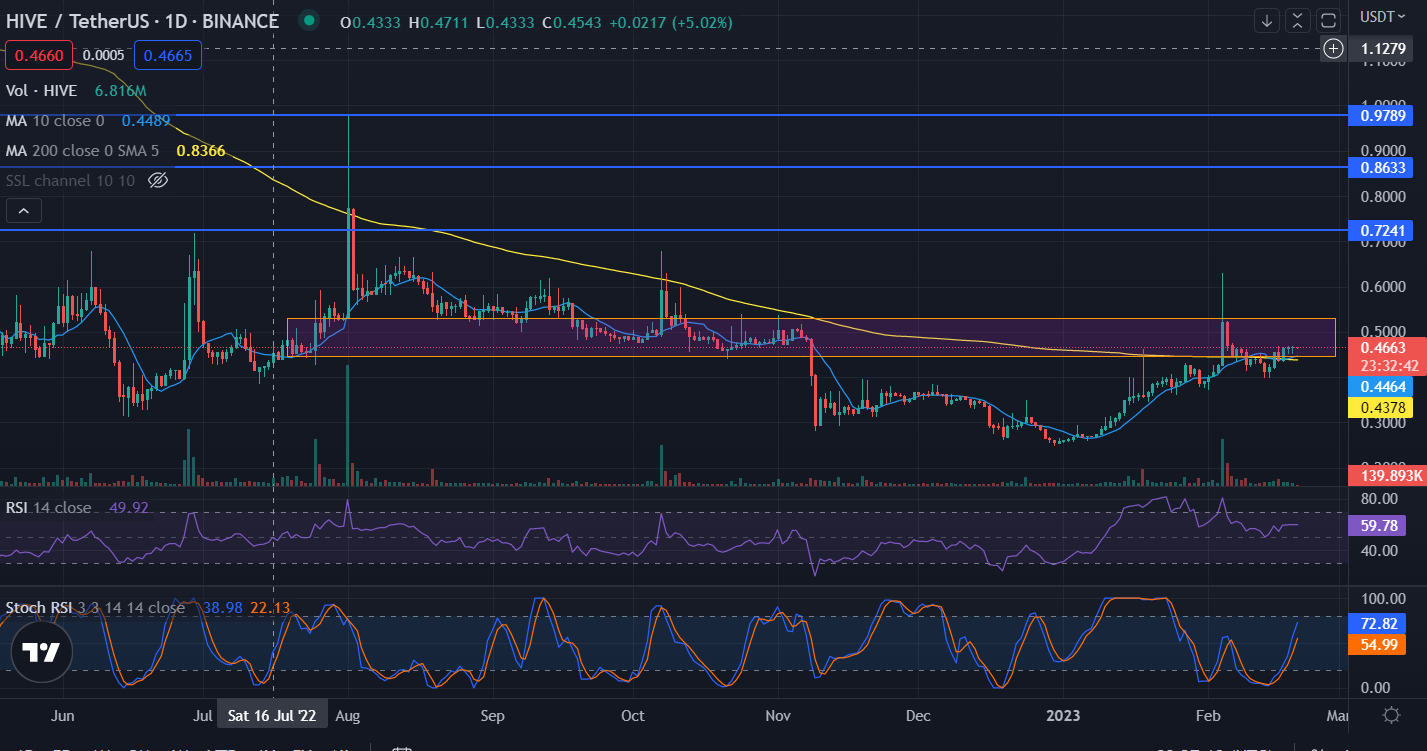Click the 49.92 RSI value in legend

[127, 507]
